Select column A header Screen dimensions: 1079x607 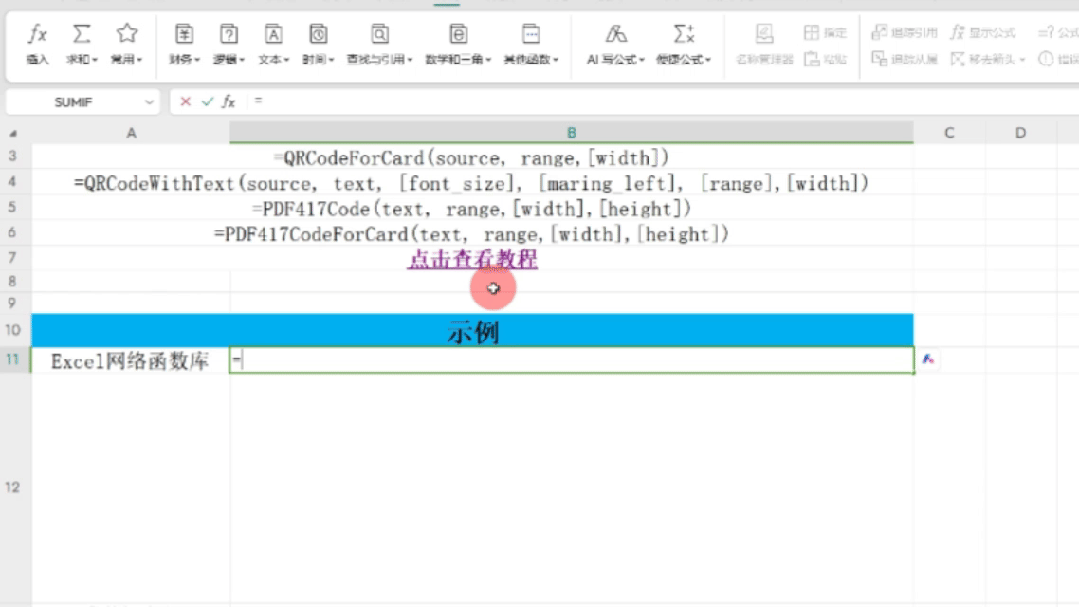click(131, 133)
